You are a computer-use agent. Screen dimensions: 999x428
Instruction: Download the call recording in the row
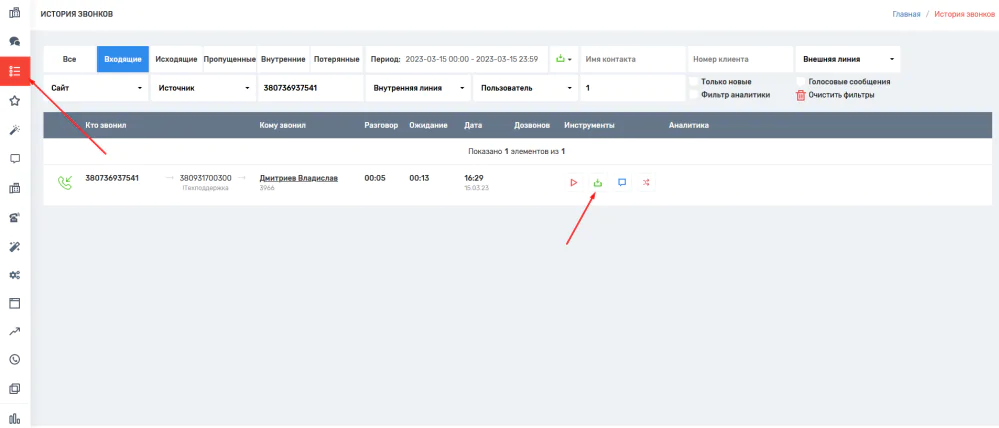pyautogui.click(x=597, y=183)
